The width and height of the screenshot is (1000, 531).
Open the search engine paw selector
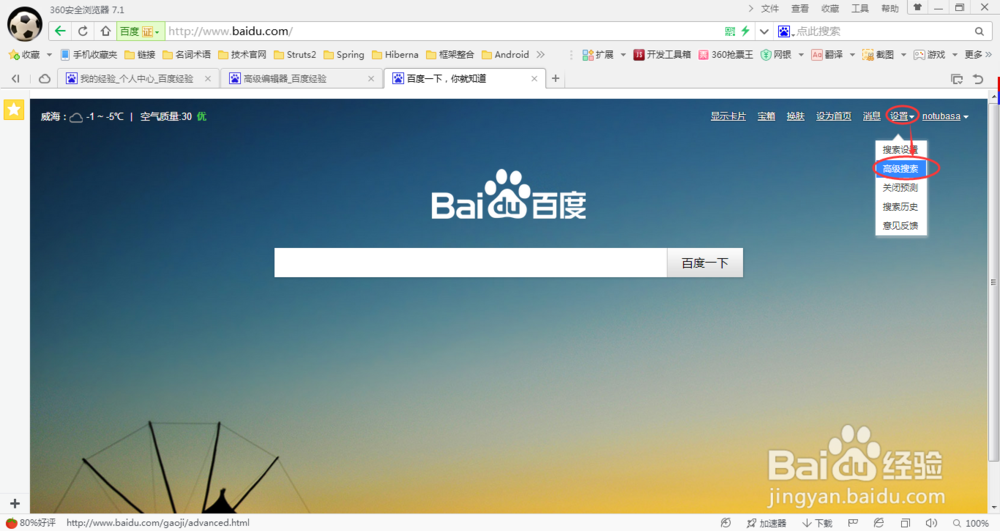coord(786,31)
